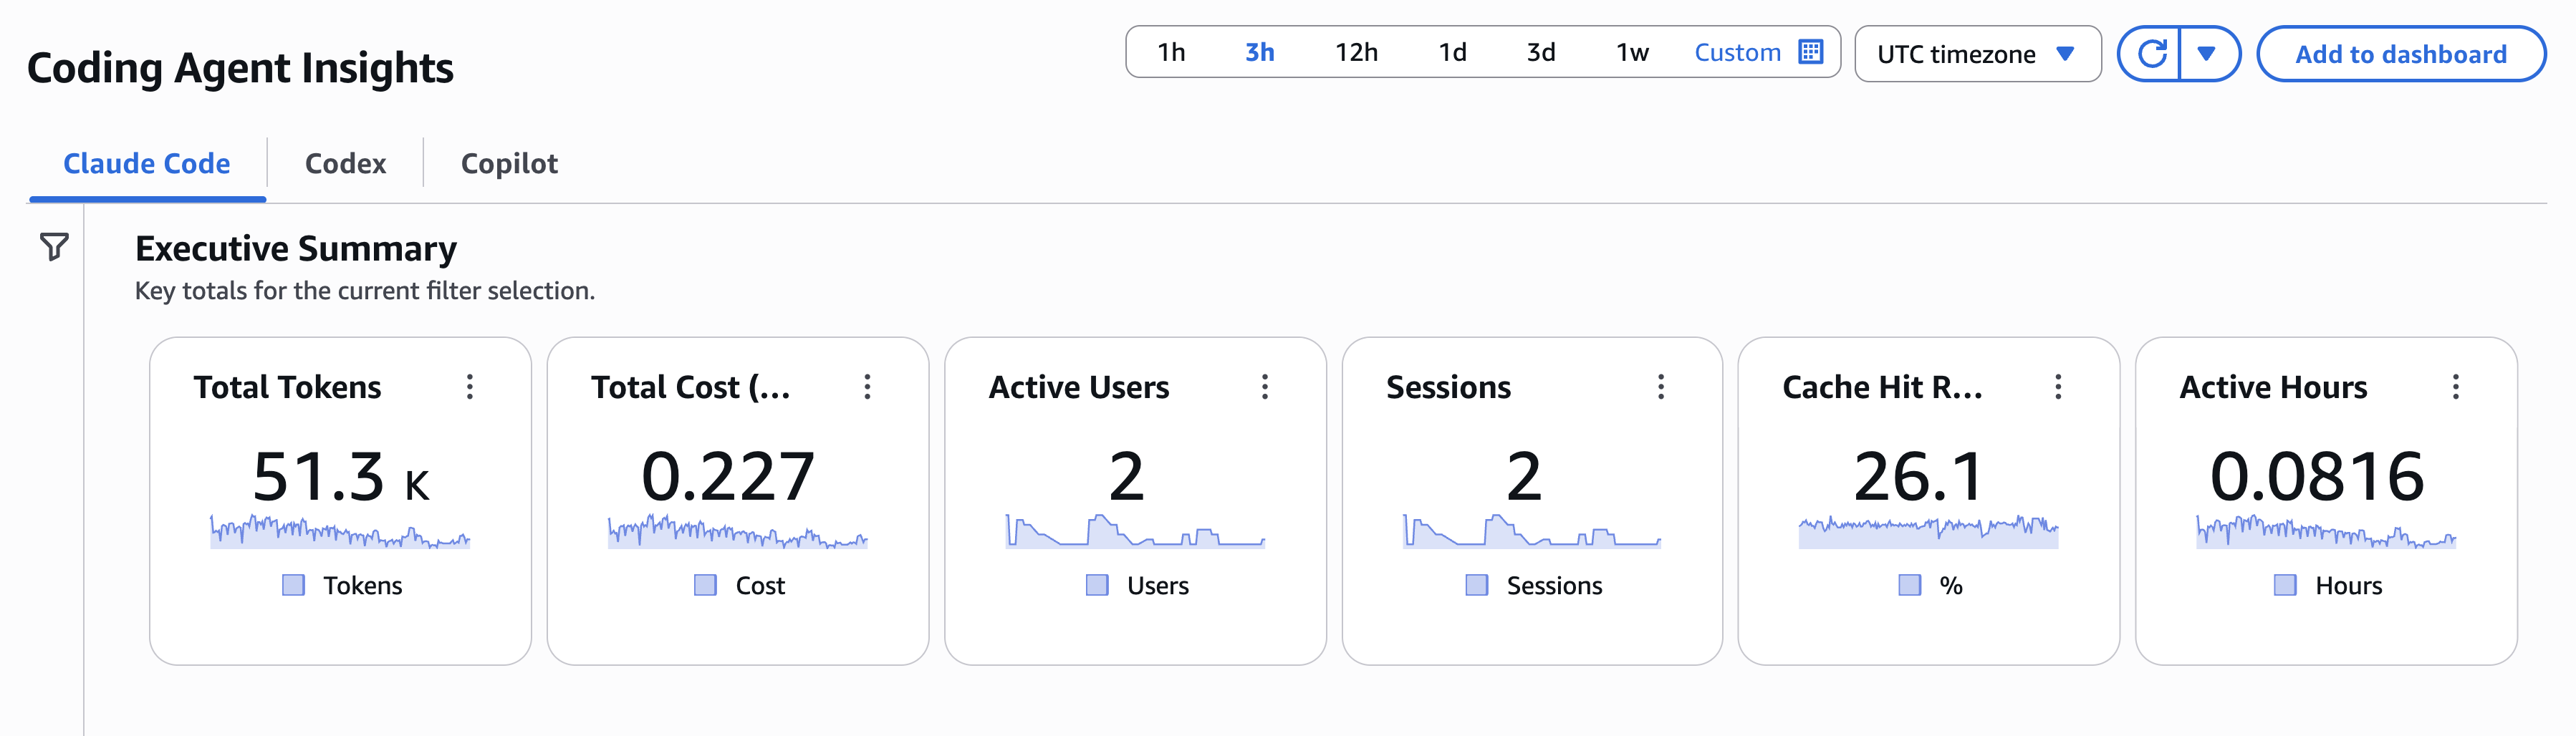Click the 51.3 K tokens value

pyautogui.click(x=341, y=476)
